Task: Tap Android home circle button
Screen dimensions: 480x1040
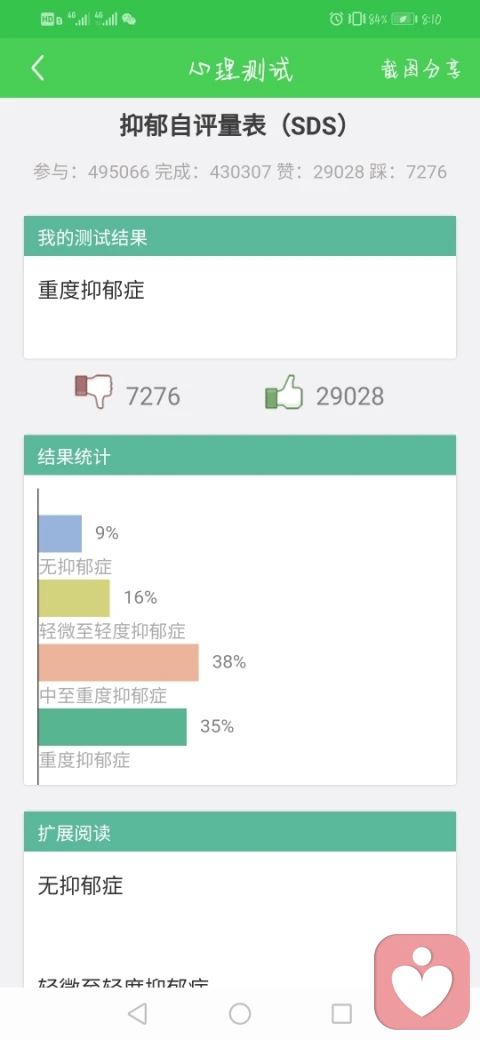Action: 240,1013
